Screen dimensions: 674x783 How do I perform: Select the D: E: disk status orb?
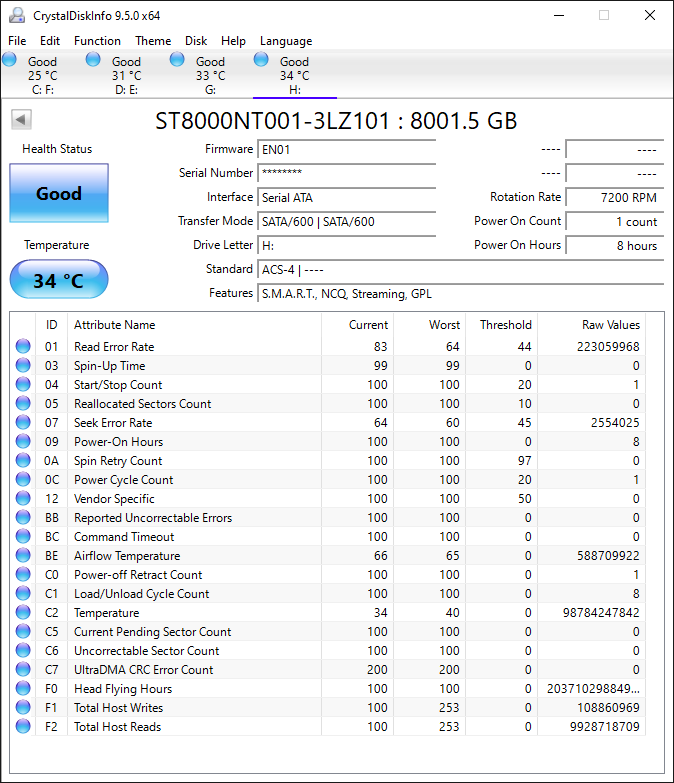coord(93,59)
